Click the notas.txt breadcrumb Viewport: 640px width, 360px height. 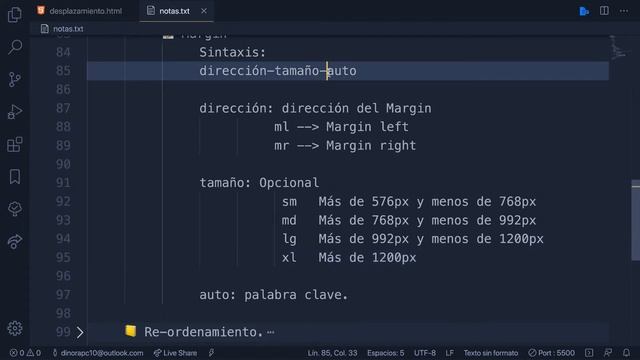(x=62, y=29)
